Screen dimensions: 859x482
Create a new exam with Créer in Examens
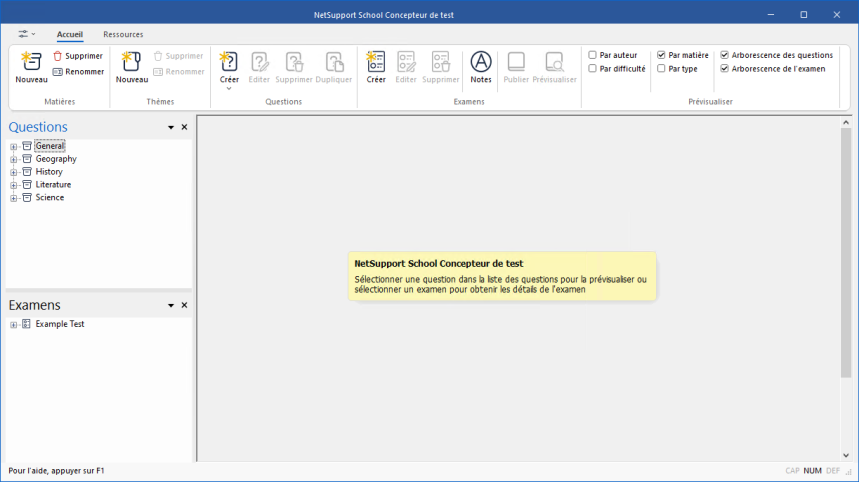click(376, 67)
